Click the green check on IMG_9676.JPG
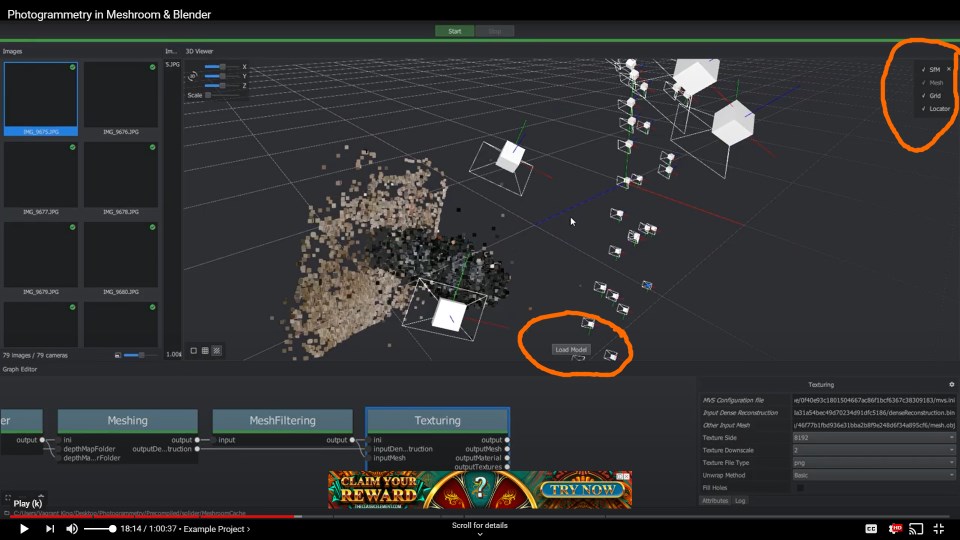The image size is (960, 540). pos(152,67)
